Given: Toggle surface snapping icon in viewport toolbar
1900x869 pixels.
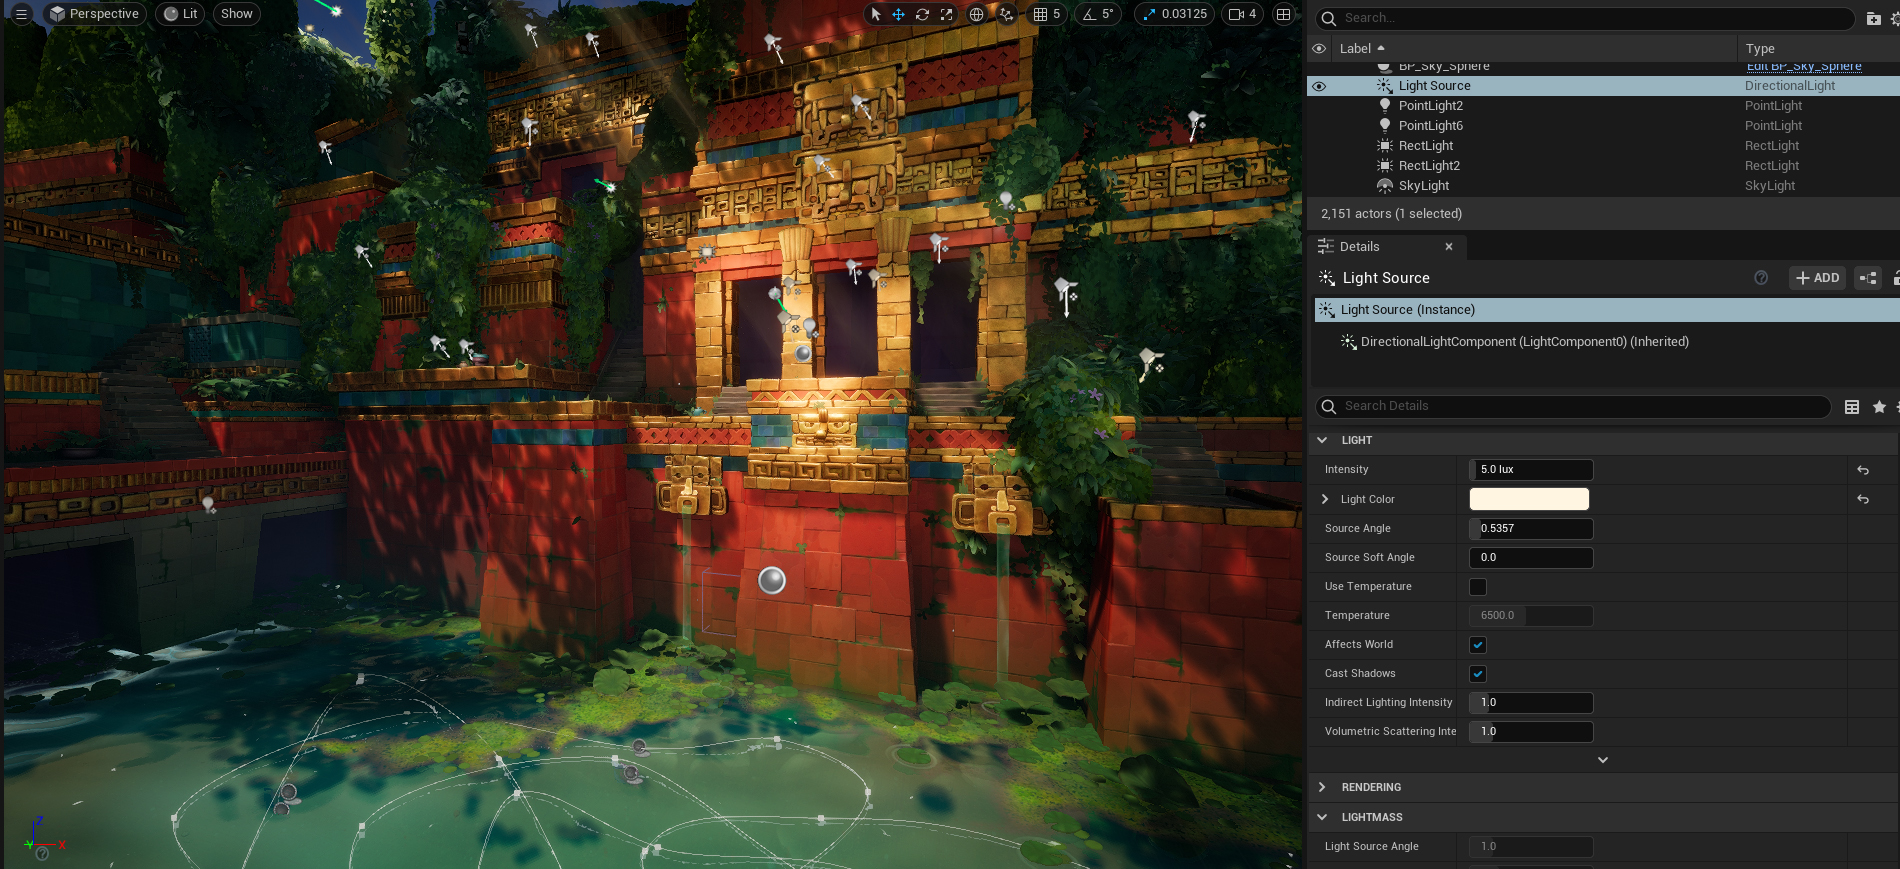Looking at the screenshot, I should click(1006, 14).
